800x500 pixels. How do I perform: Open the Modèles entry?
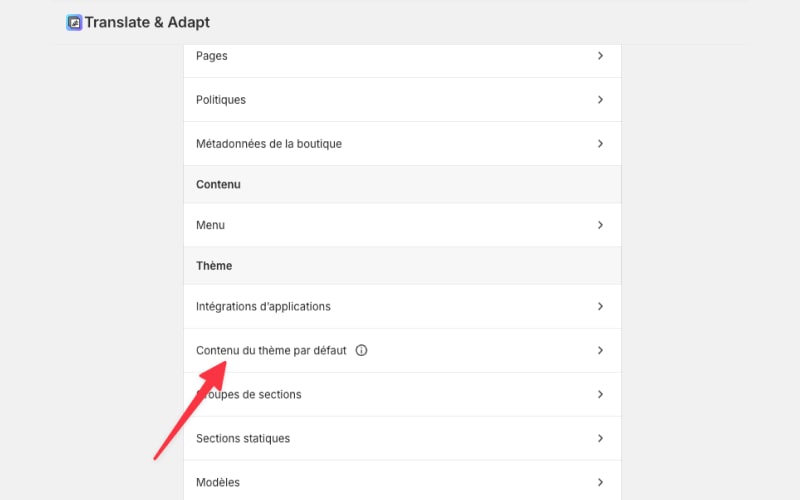pyautogui.click(x=218, y=482)
